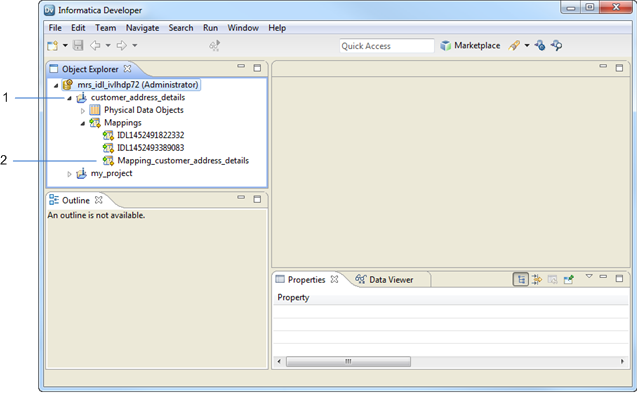
Task: Open the Help menu
Action: tap(277, 28)
